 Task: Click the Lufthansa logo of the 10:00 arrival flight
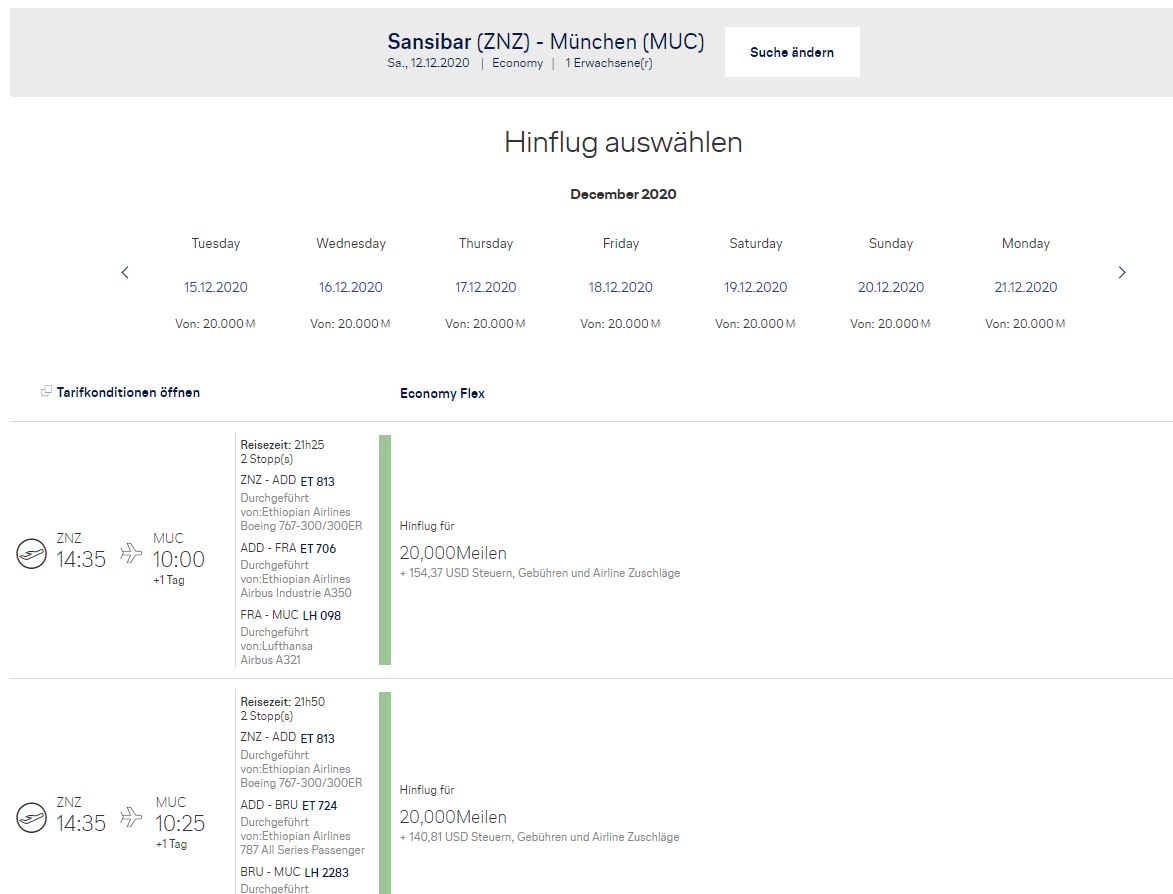coord(31,554)
